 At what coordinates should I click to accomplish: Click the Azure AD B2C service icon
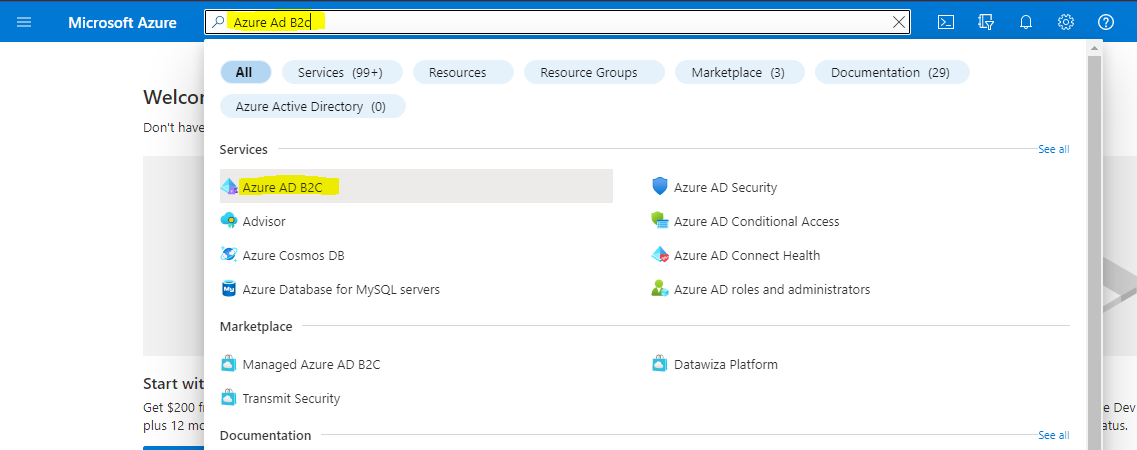coord(229,187)
